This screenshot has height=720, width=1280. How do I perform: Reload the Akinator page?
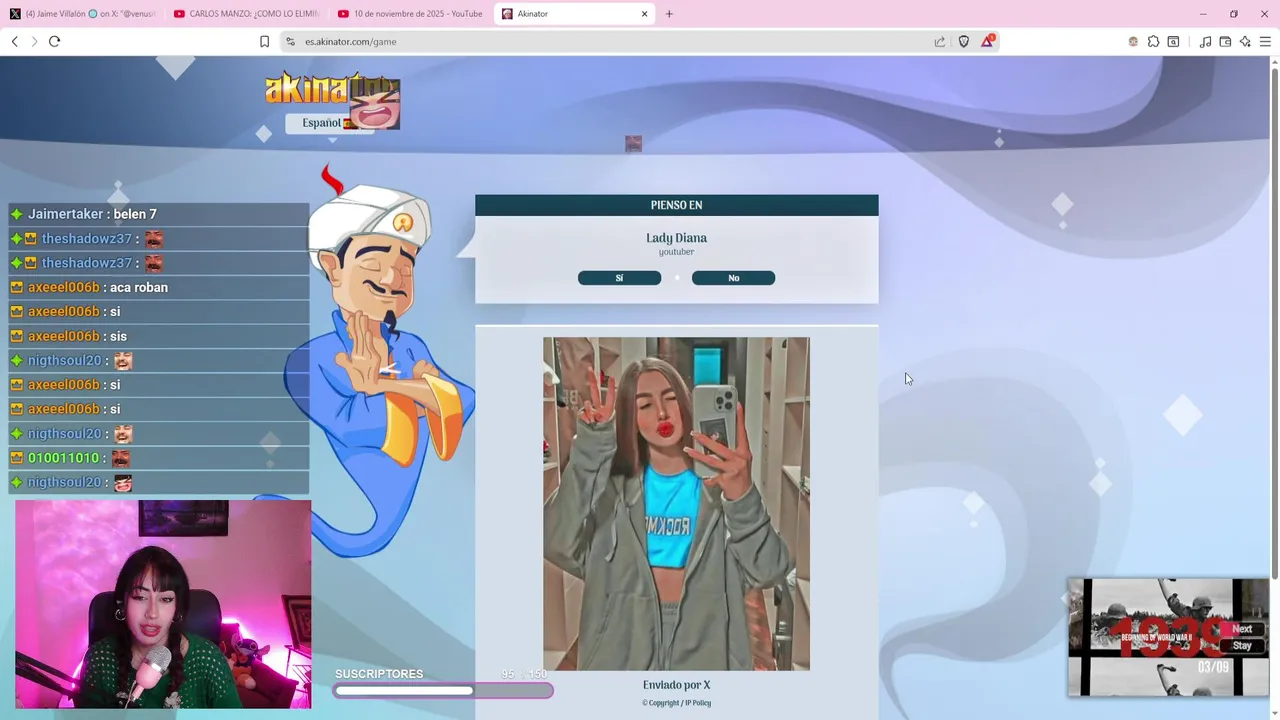coord(54,41)
